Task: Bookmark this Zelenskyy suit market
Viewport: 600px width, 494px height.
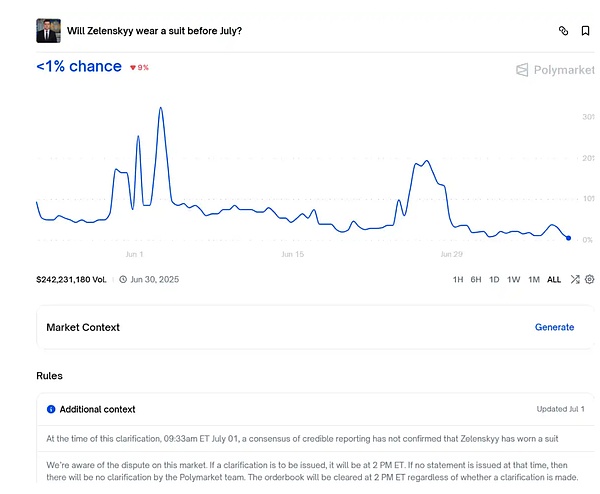Action: 586,31
